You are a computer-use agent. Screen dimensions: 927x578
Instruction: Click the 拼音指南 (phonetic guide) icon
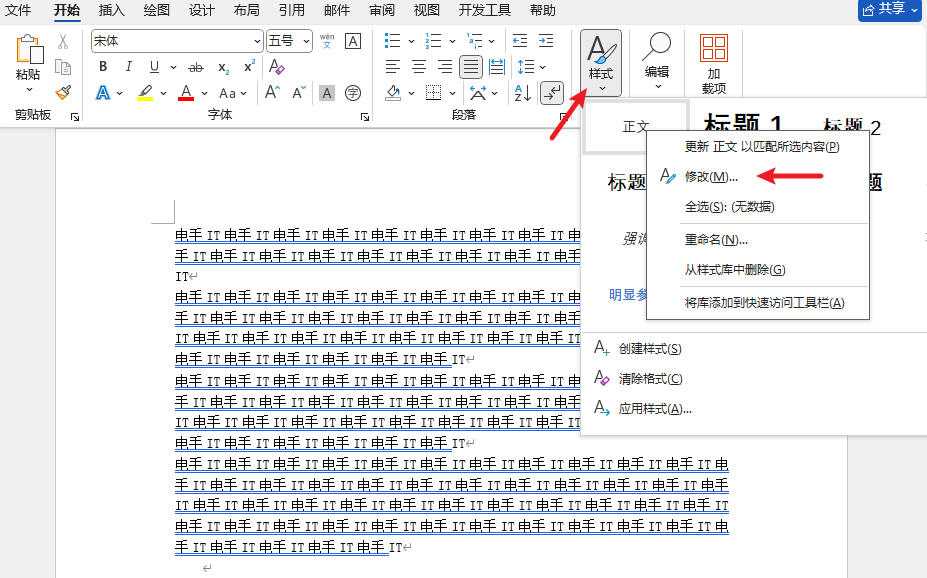(x=327, y=41)
